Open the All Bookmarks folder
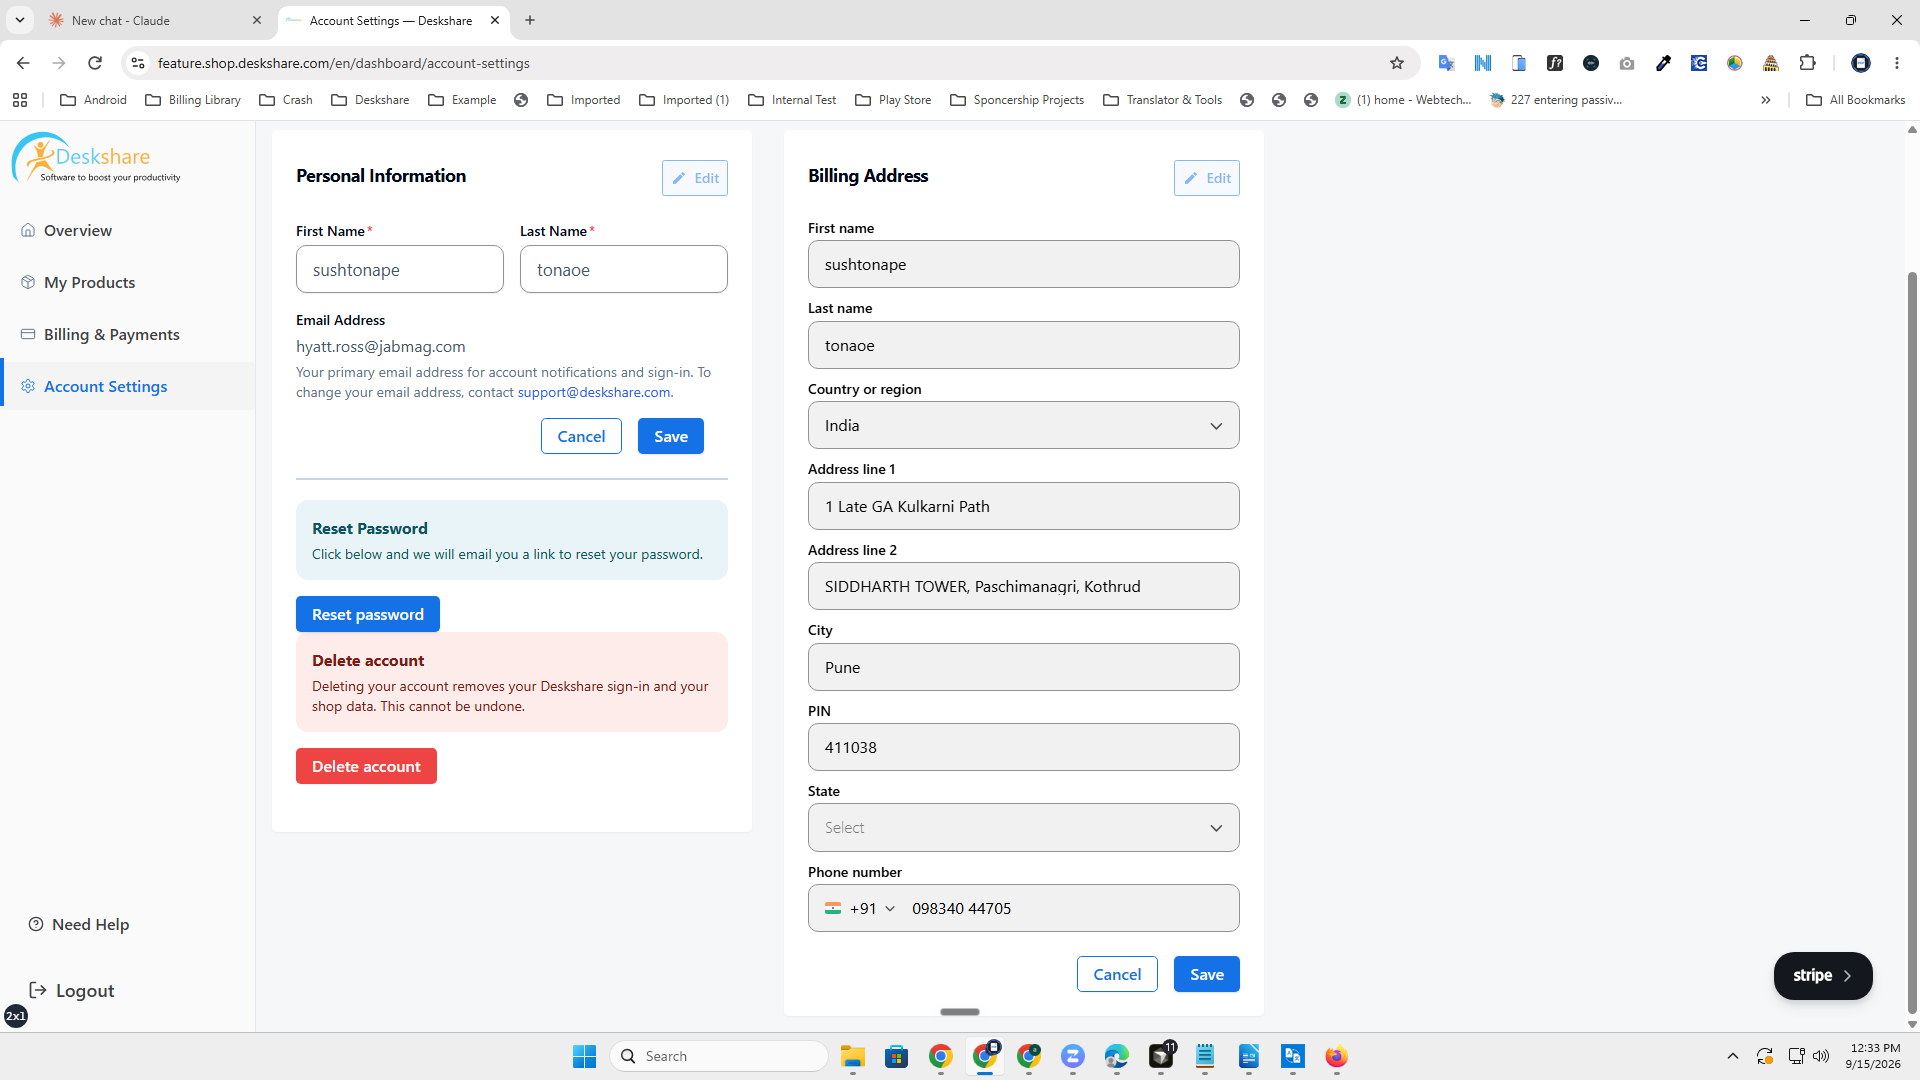 click(x=1856, y=100)
